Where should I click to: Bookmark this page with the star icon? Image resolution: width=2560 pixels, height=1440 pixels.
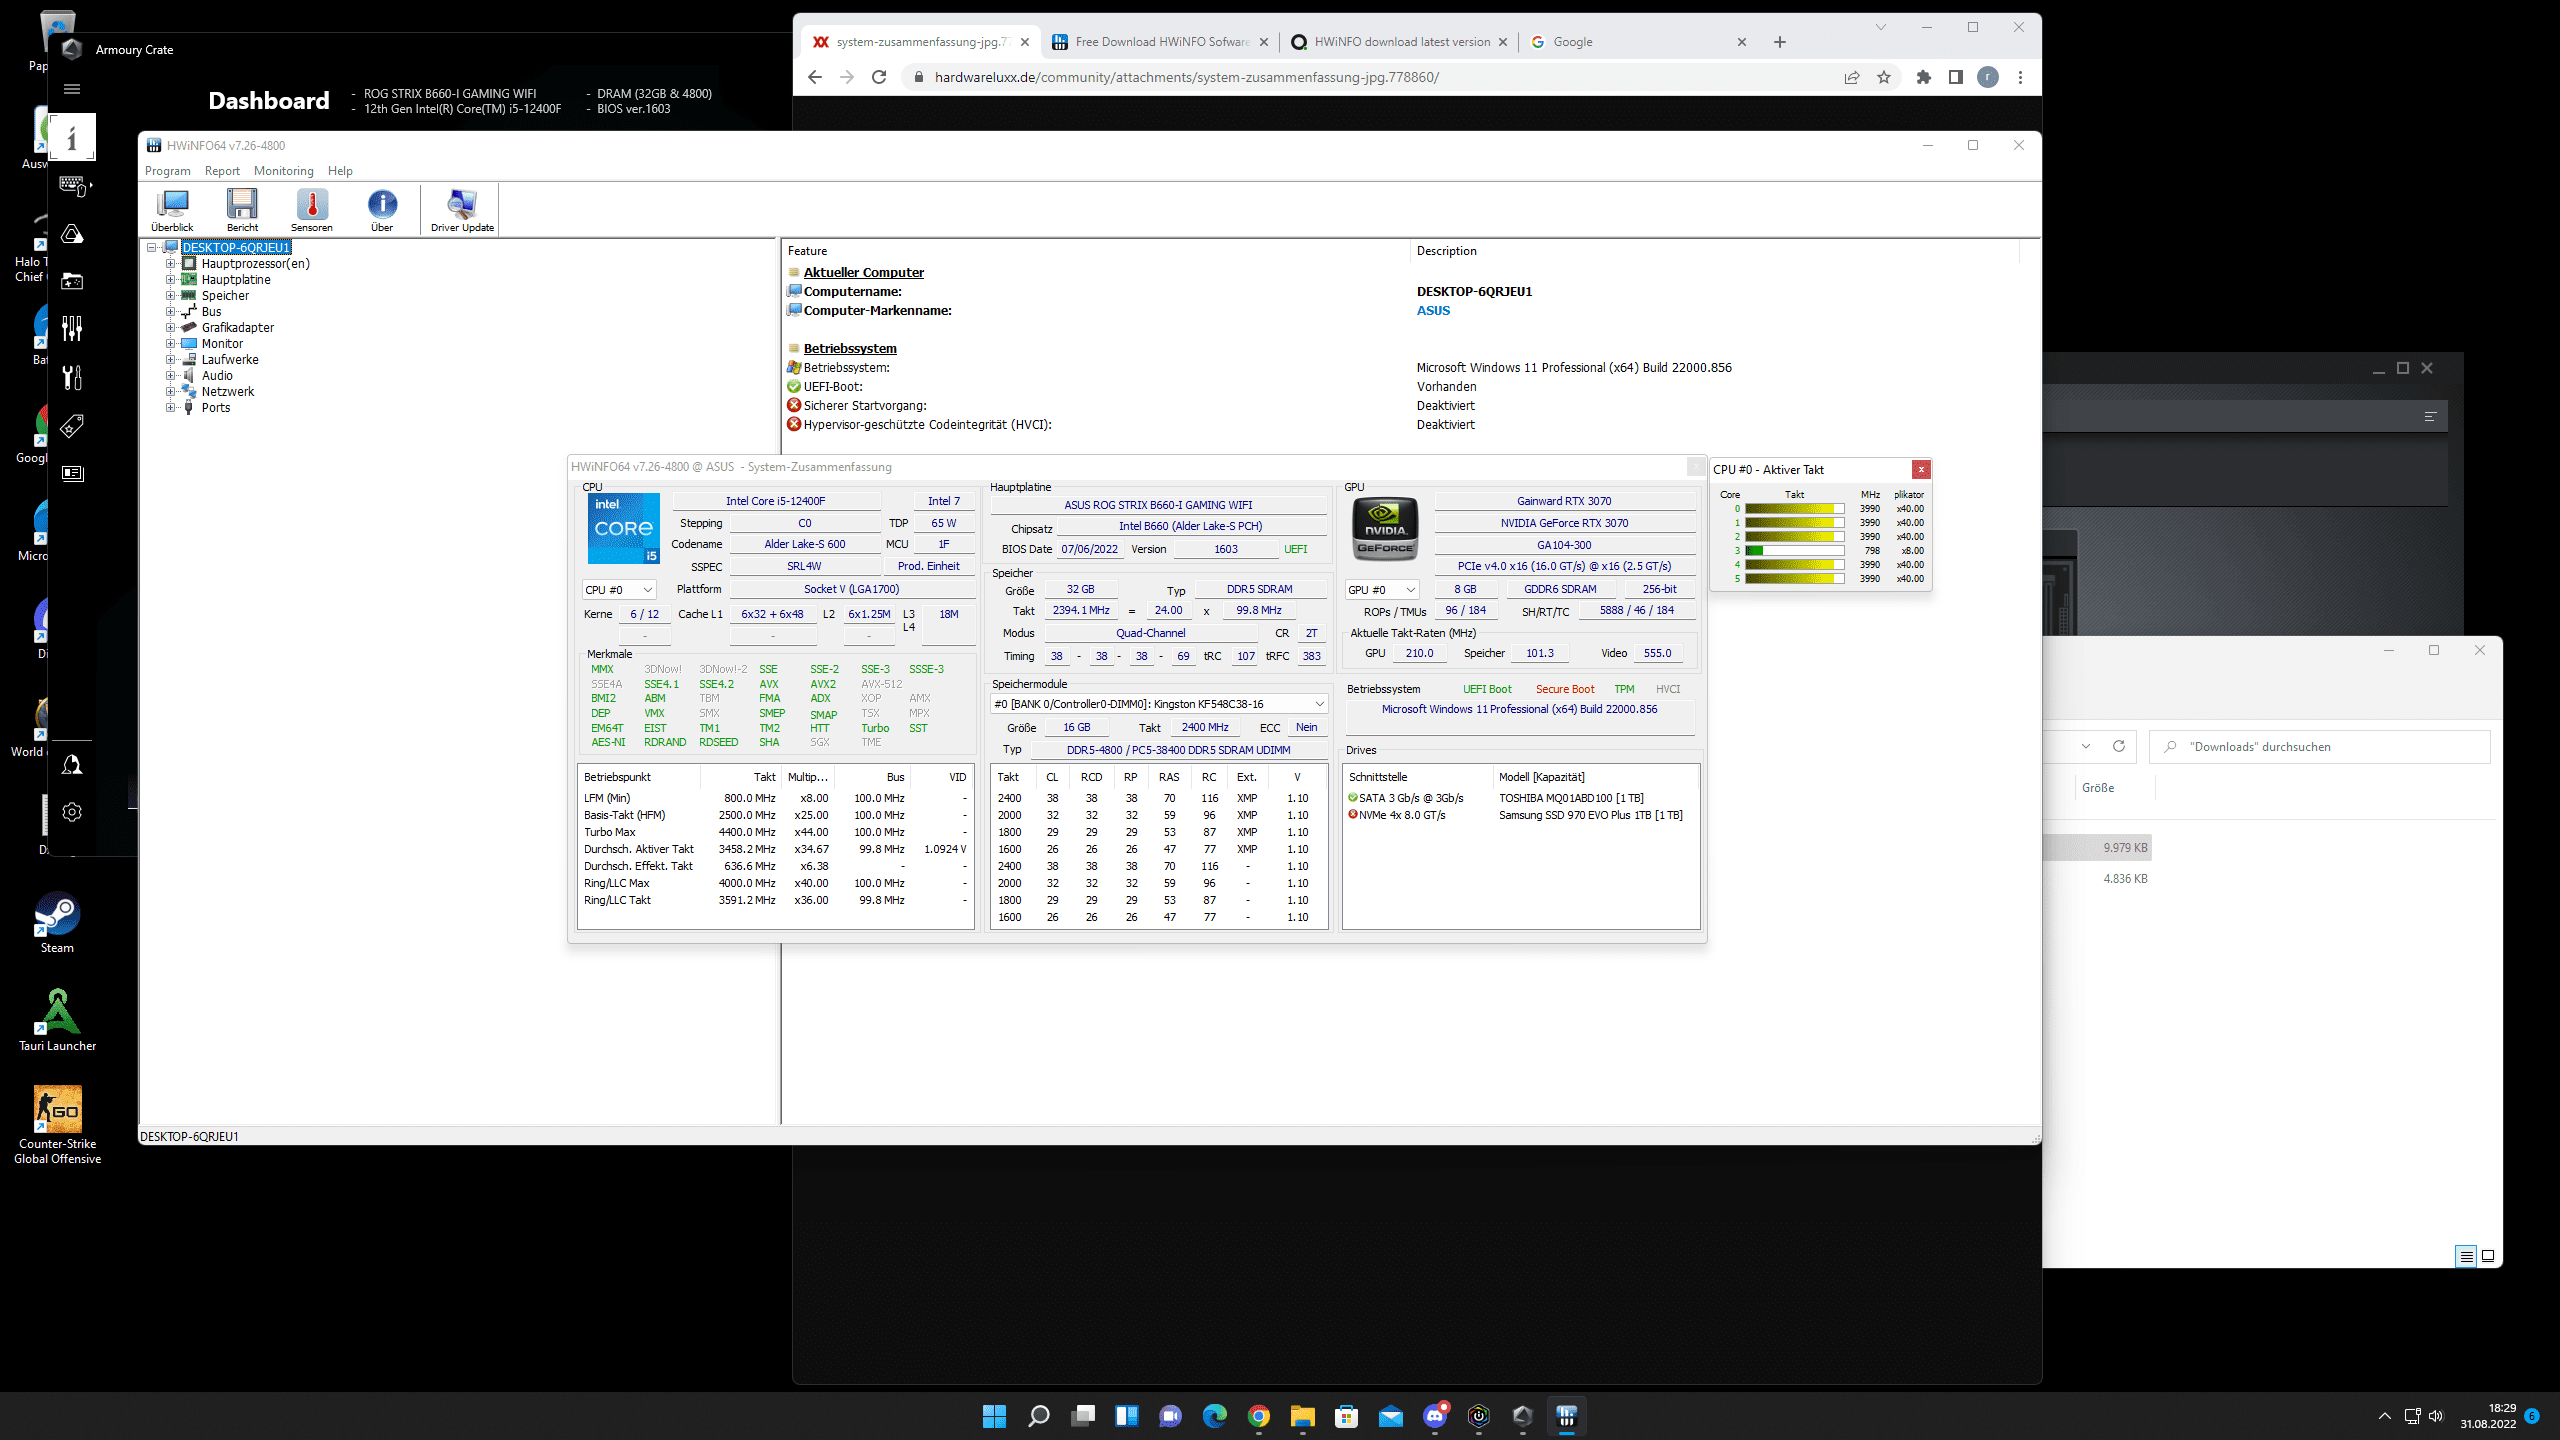click(x=1884, y=77)
